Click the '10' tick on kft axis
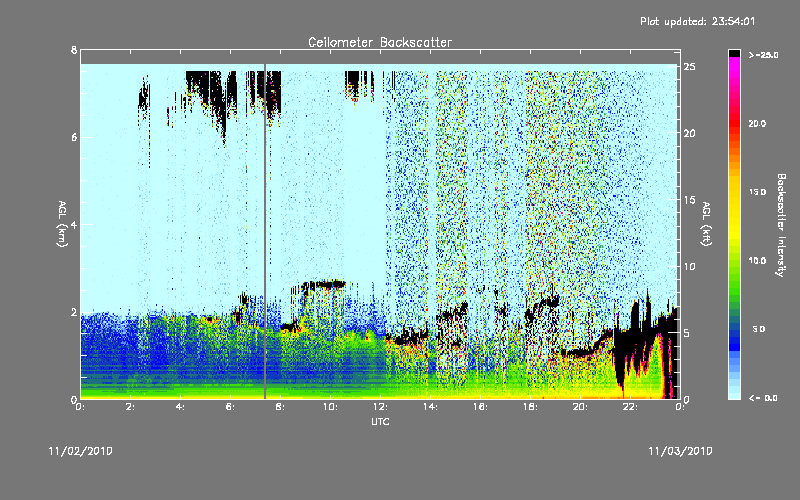Viewport: 800px width, 500px height. click(x=690, y=267)
